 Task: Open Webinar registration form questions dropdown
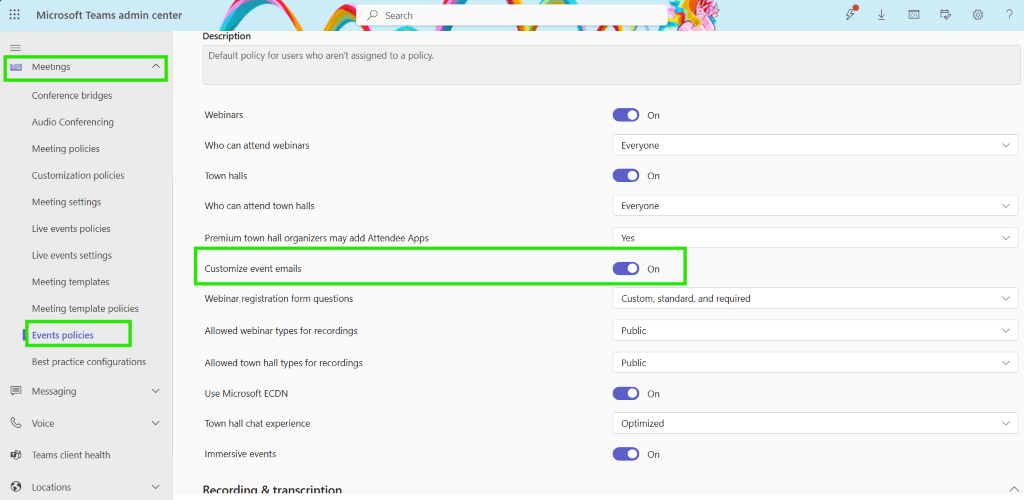pyautogui.click(x=815, y=298)
